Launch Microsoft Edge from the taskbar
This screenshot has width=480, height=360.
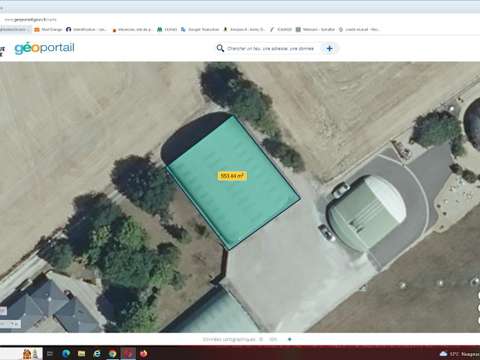pyautogui.click(x=66, y=354)
